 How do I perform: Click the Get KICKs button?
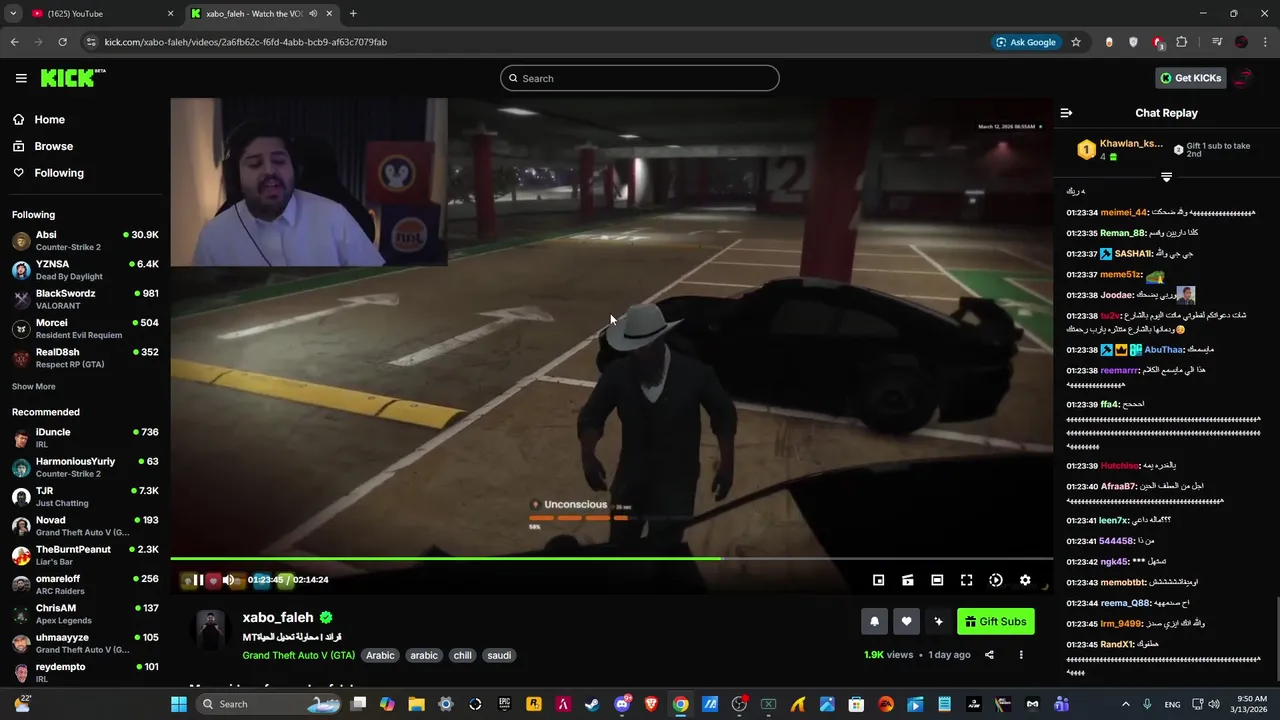pos(1190,78)
